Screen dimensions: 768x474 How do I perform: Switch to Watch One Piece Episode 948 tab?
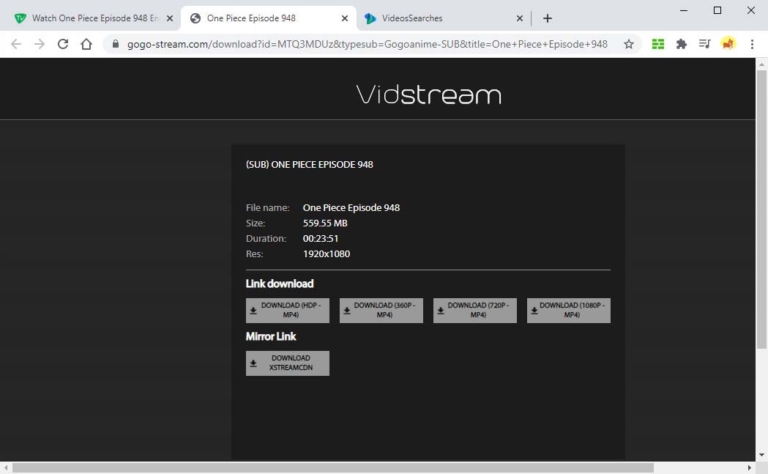pyautogui.click(x=88, y=18)
